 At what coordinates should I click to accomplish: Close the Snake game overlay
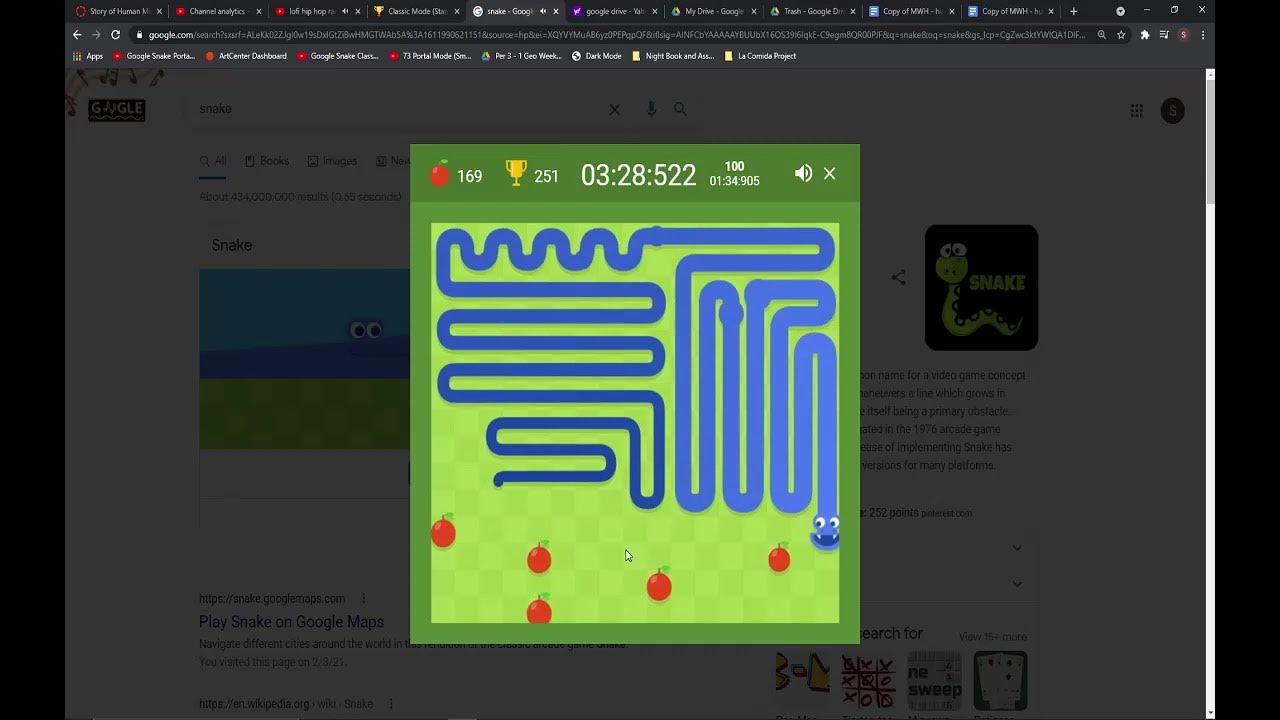coord(829,173)
